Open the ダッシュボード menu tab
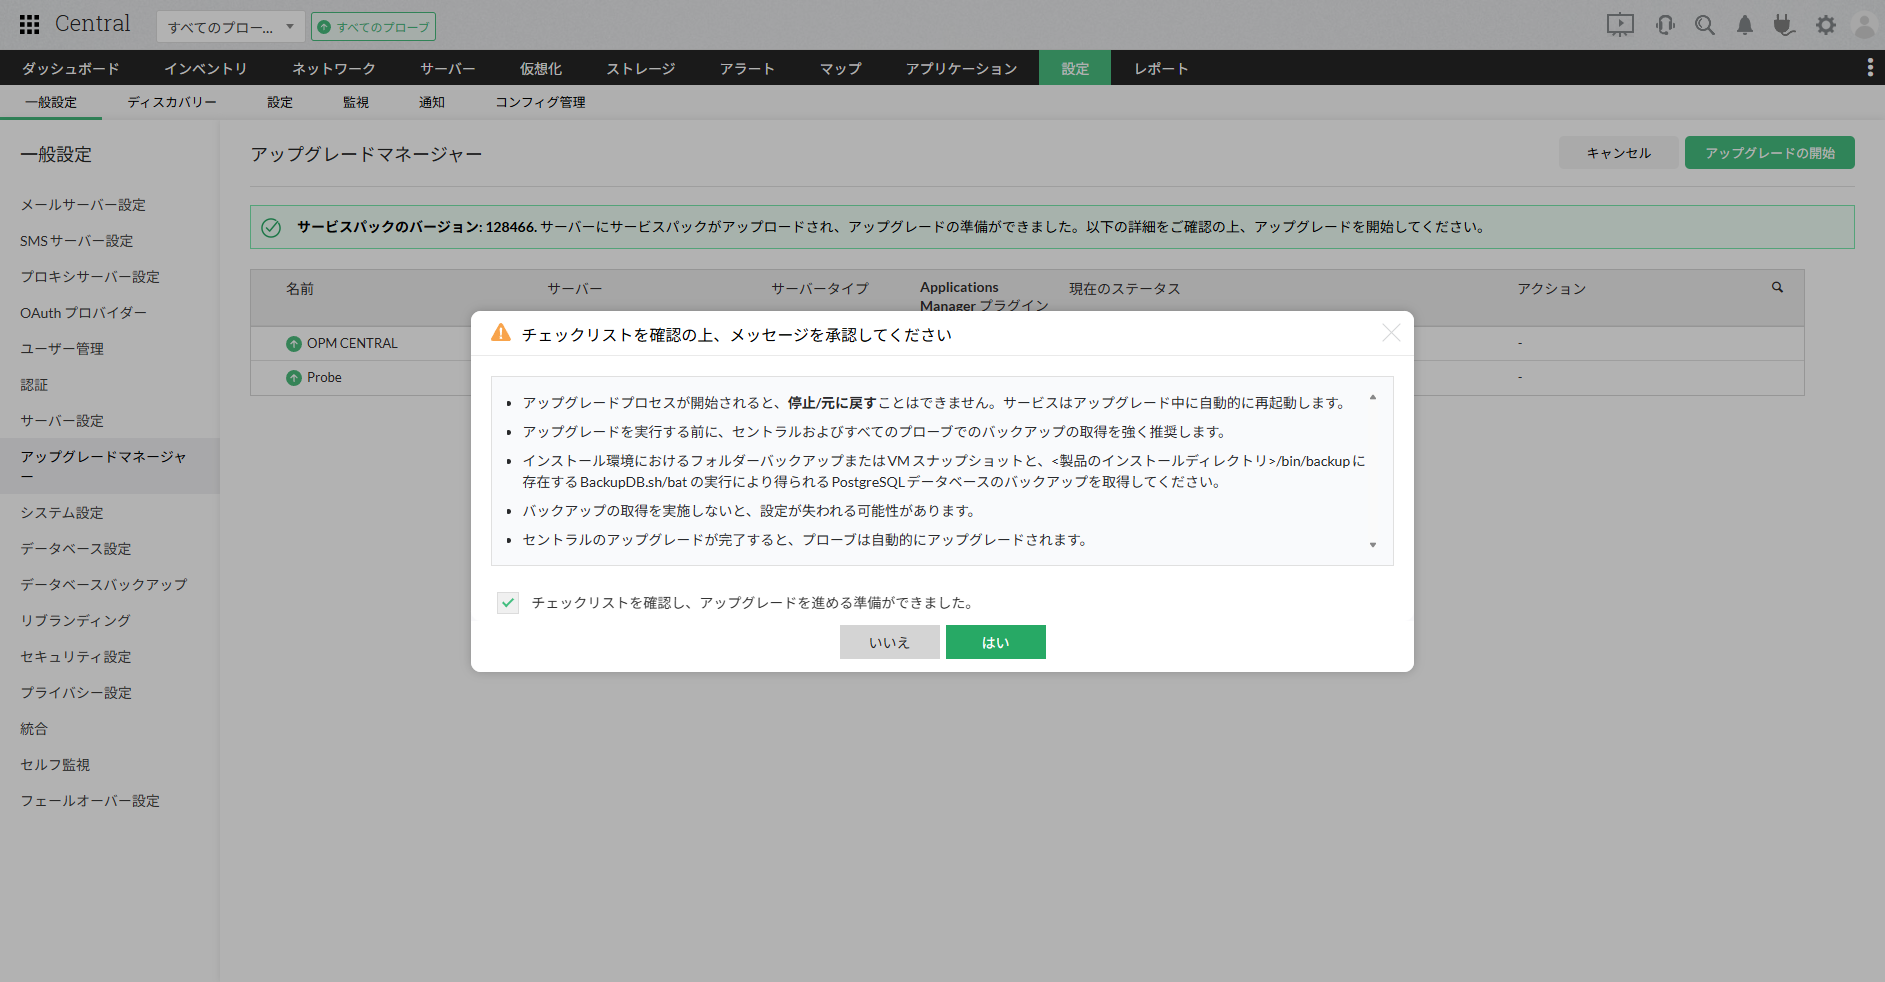The image size is (1885, 982). 70,69
